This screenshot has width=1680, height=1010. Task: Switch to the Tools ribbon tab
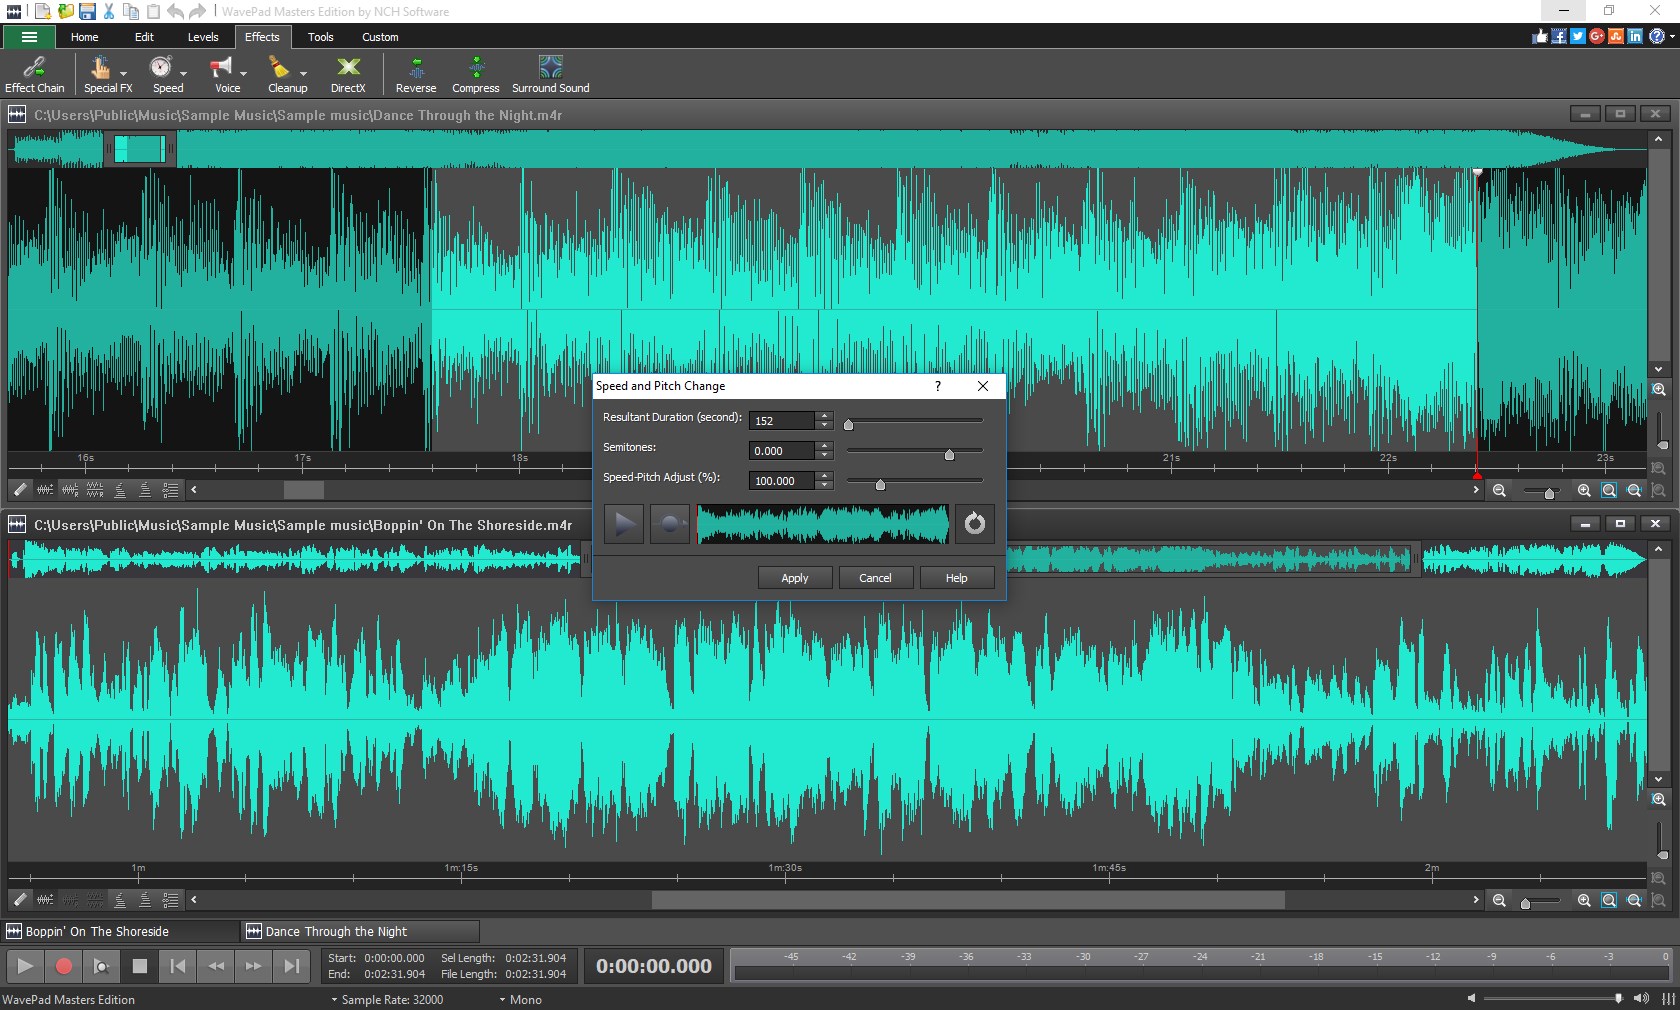320,37
